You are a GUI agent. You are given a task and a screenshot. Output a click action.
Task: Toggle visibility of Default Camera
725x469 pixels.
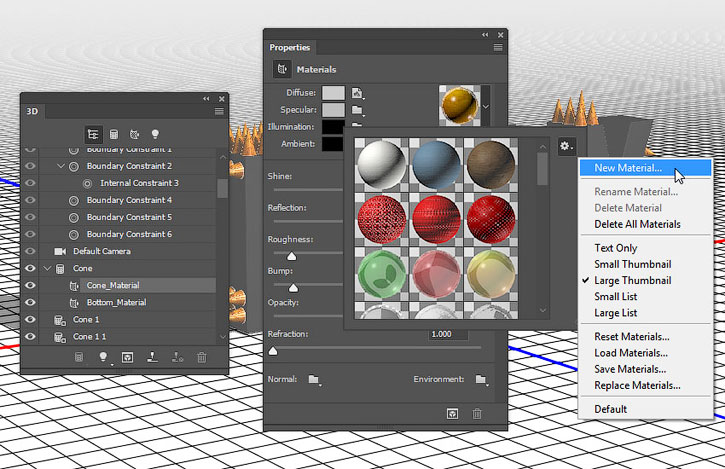pyautogui.click(x=30, y=251)
